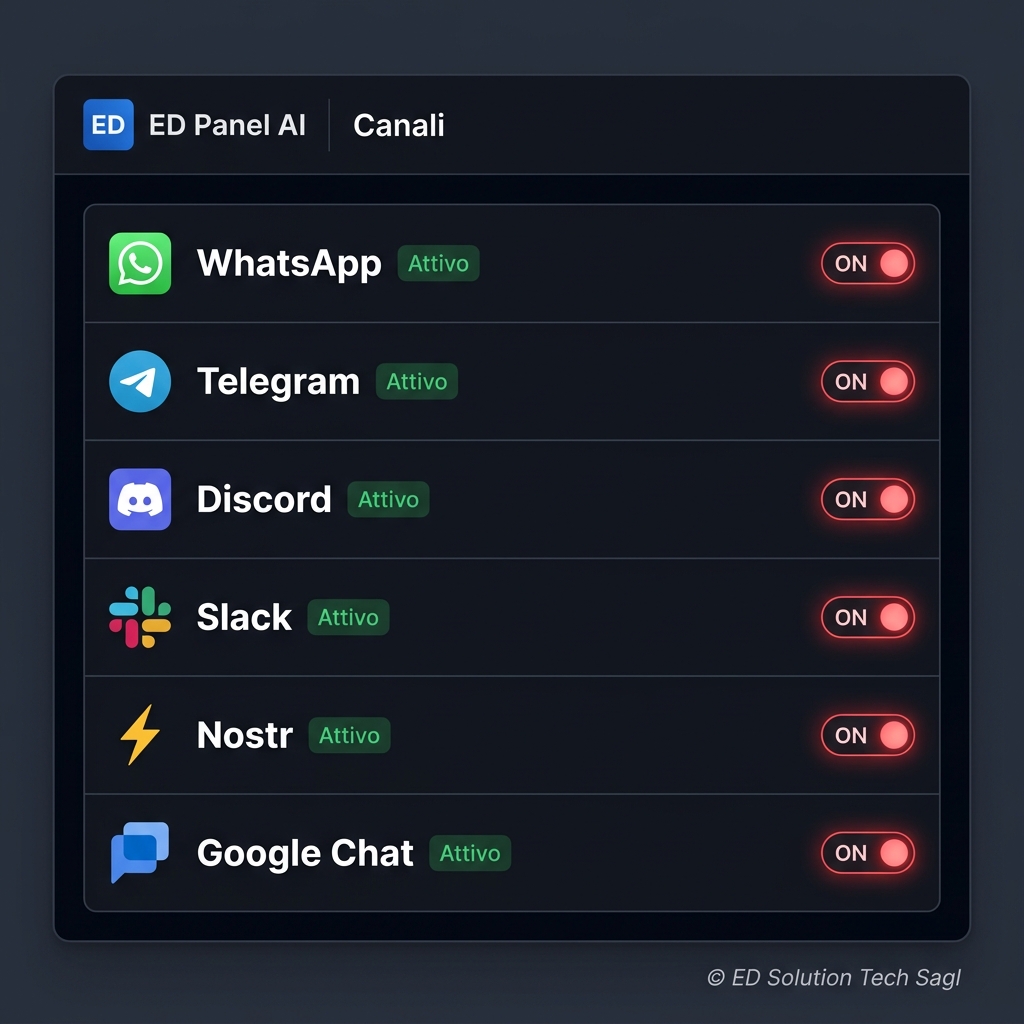Select the Telegram paper plane icon

click(140, 381)
